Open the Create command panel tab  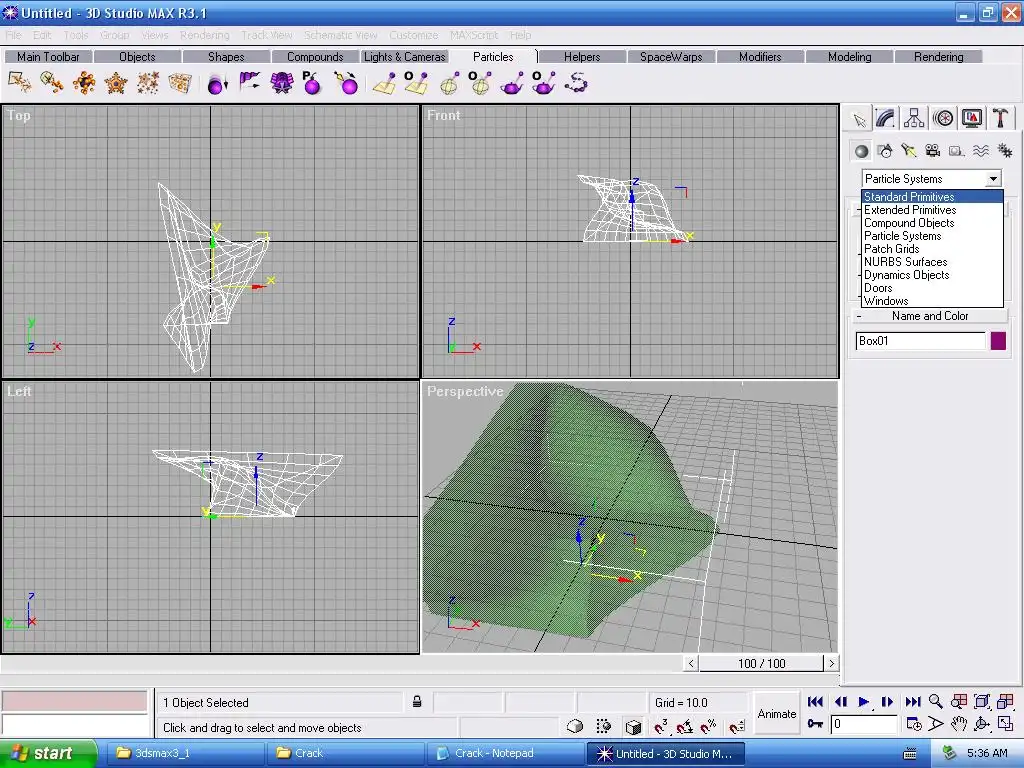coord(859,119)
